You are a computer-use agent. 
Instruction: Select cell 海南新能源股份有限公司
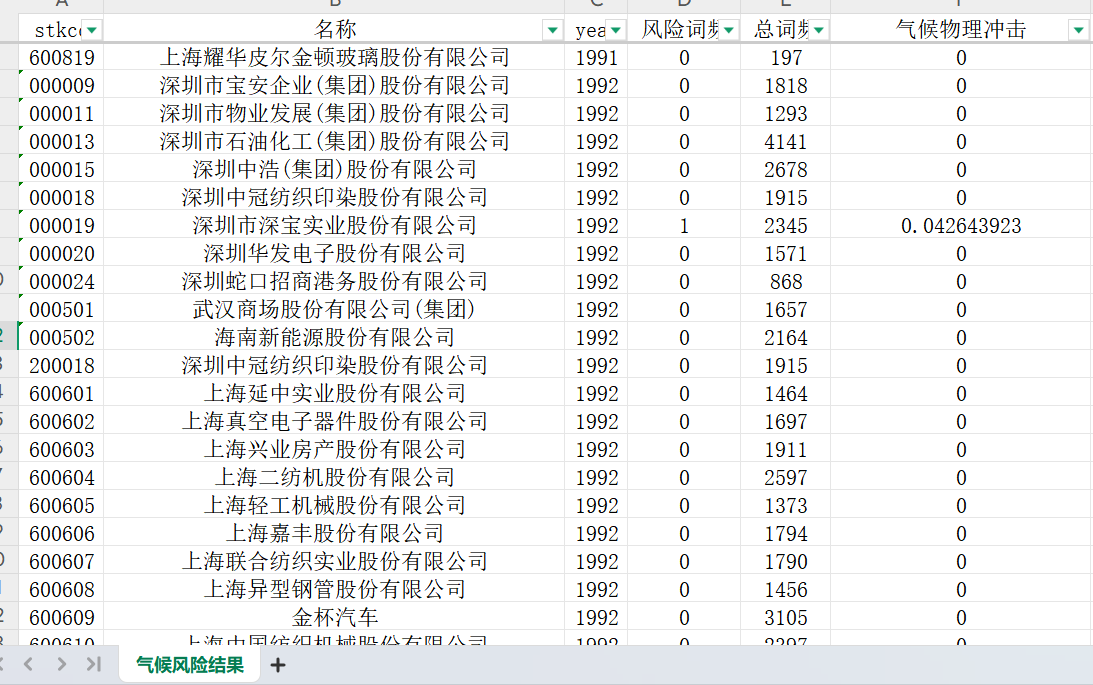coord(334,337)
